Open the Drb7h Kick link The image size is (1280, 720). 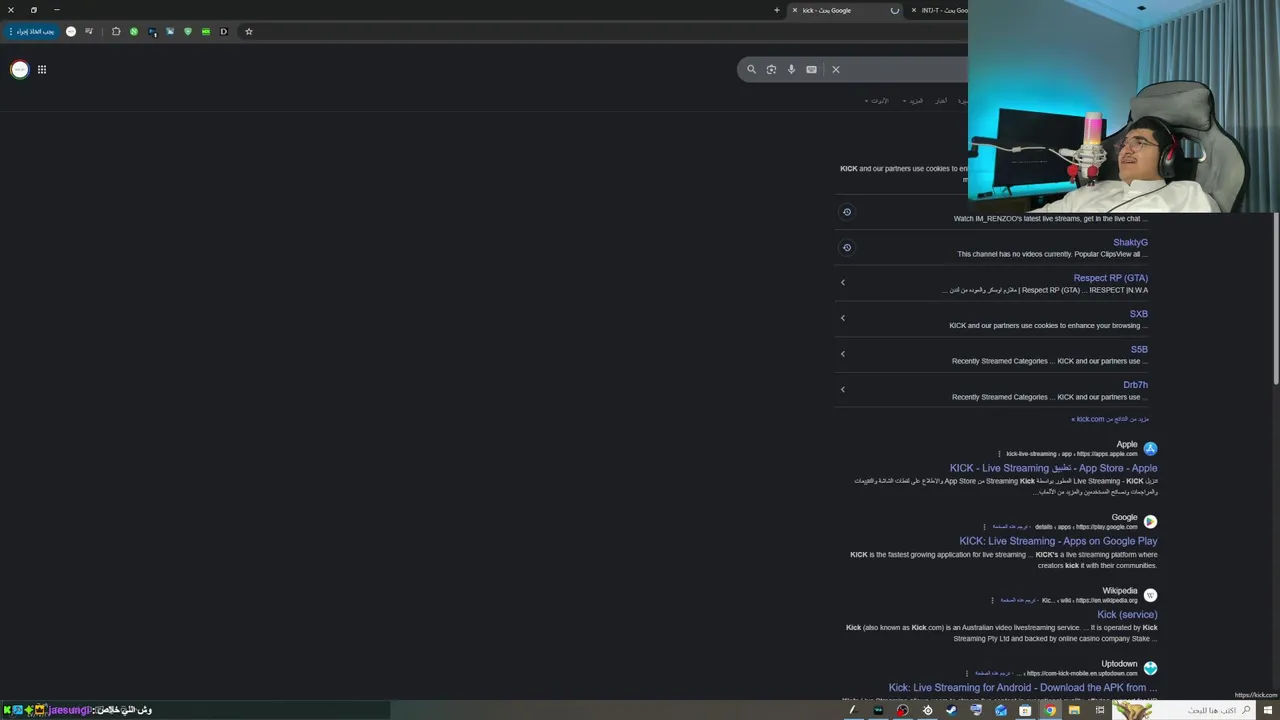pyautogui.click(x=1135, y=385)
